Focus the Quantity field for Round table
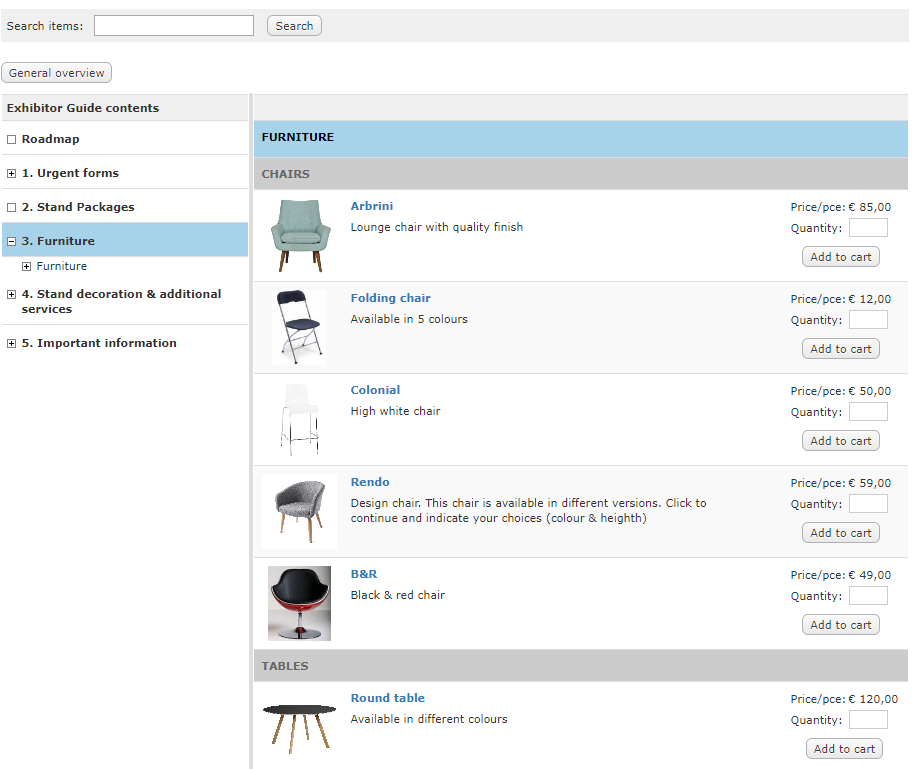The image size is (913, 769). coord(868,720)
